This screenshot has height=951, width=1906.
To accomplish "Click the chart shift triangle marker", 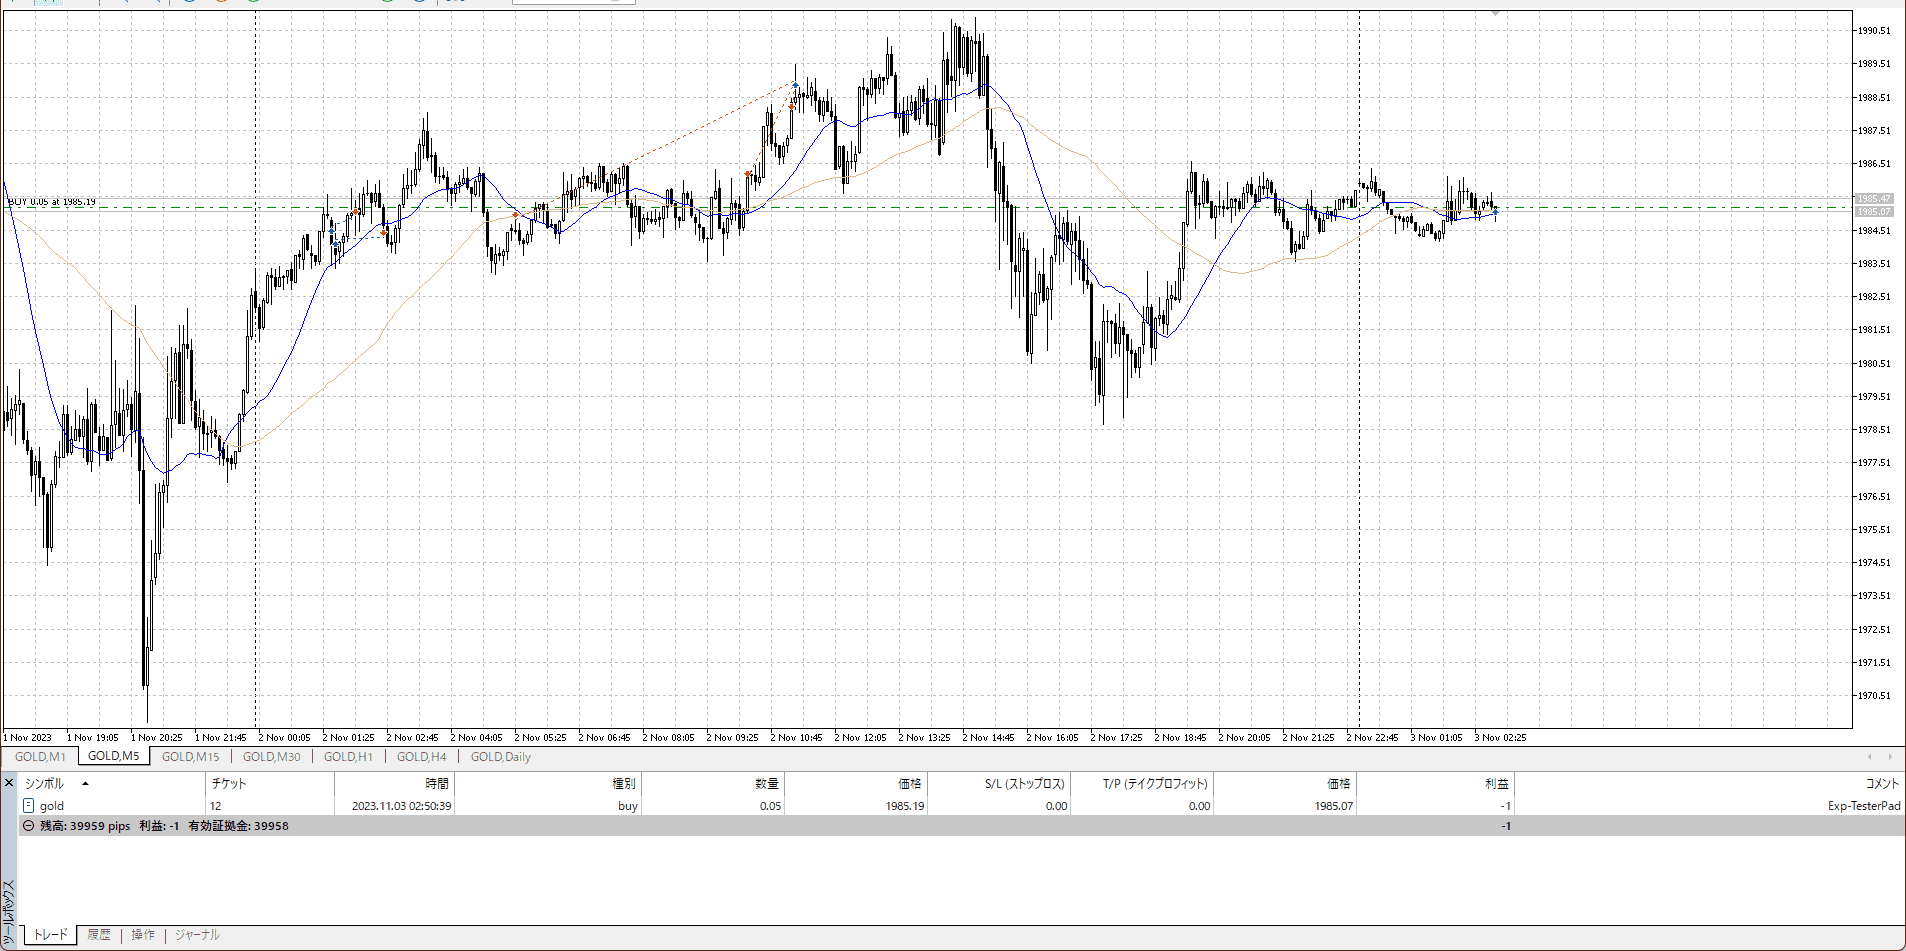I will (x=1495, y=14).
